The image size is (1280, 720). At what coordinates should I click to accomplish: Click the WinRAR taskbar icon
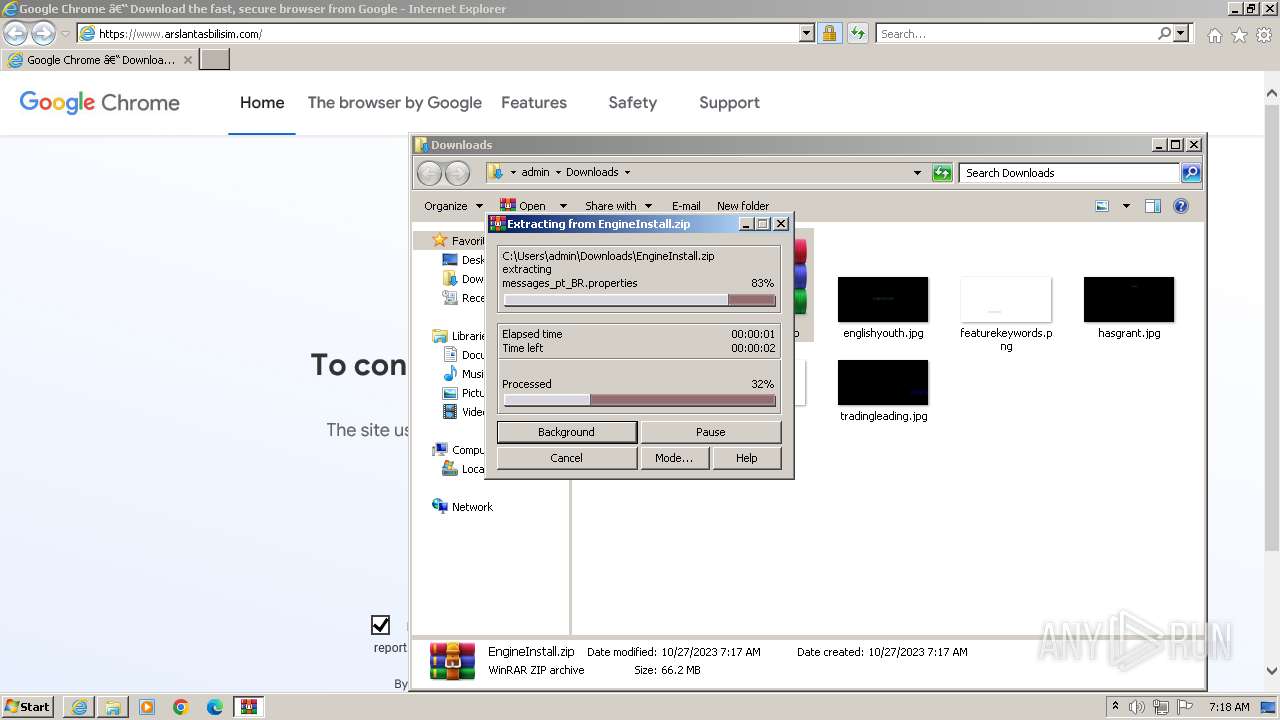249,707
